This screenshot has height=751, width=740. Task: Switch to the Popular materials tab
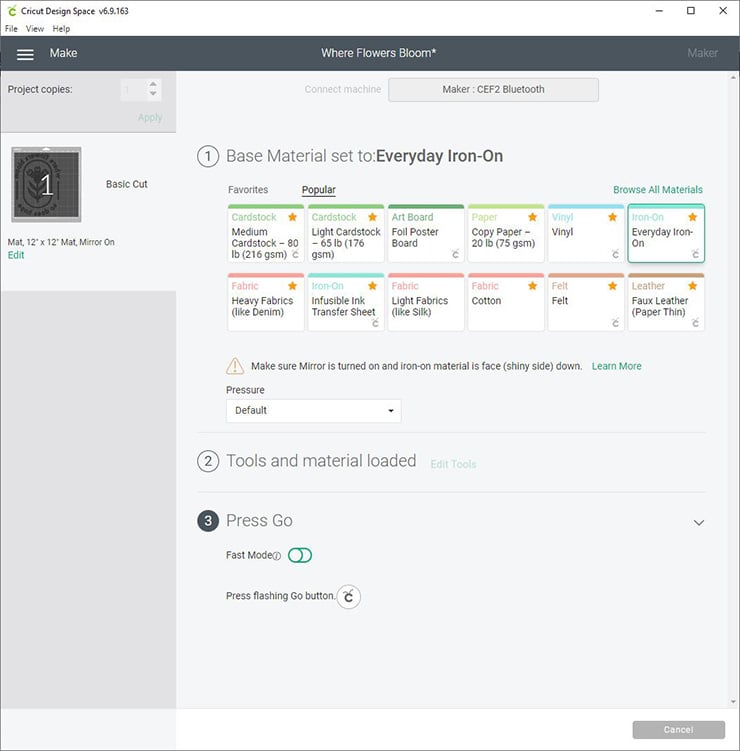319,190
